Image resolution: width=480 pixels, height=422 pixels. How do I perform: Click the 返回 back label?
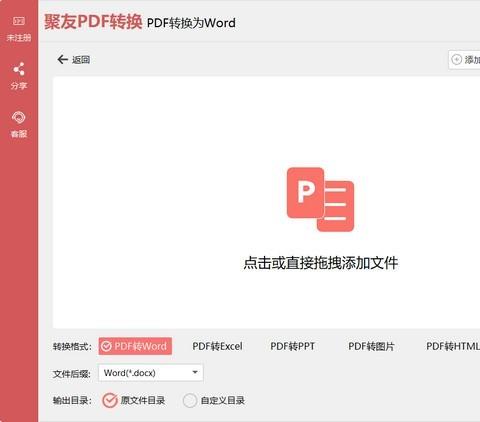coord(81,60)
